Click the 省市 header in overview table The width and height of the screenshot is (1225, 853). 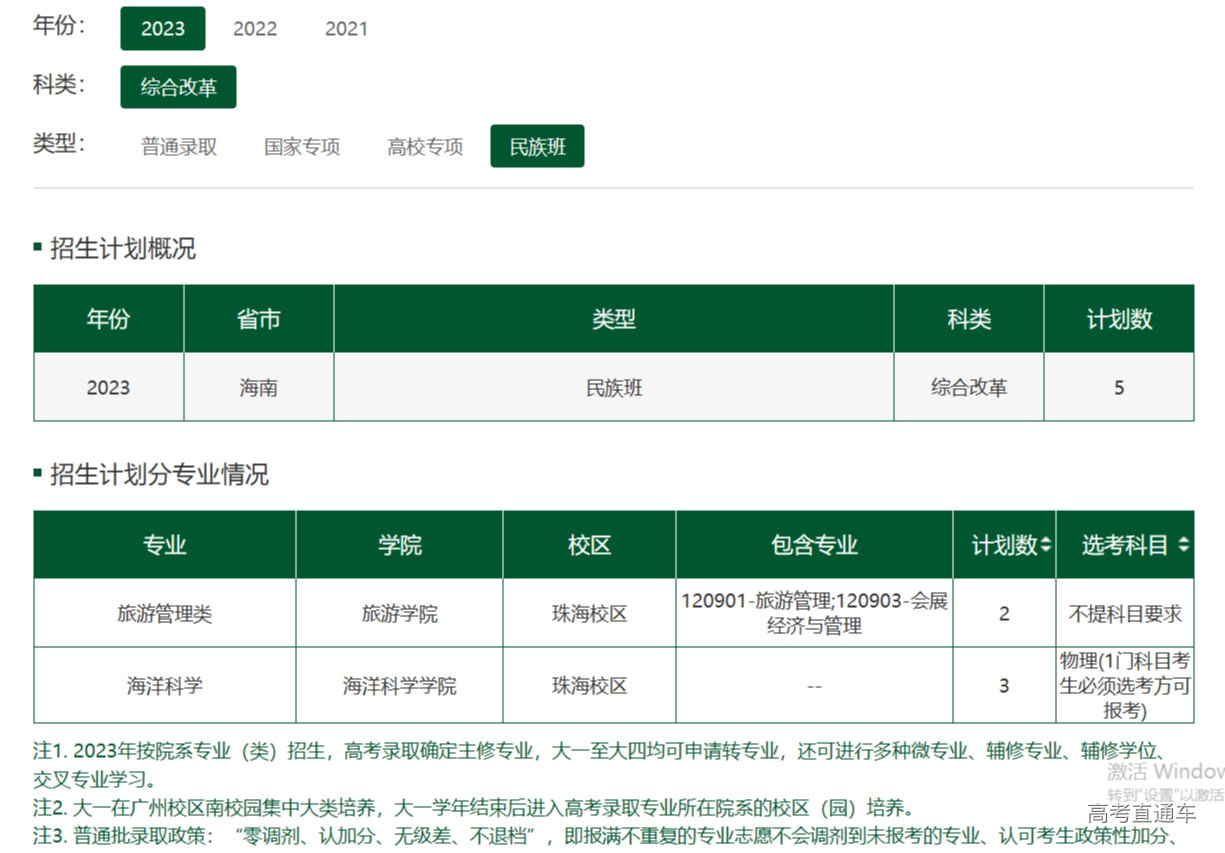pos(258,319)
